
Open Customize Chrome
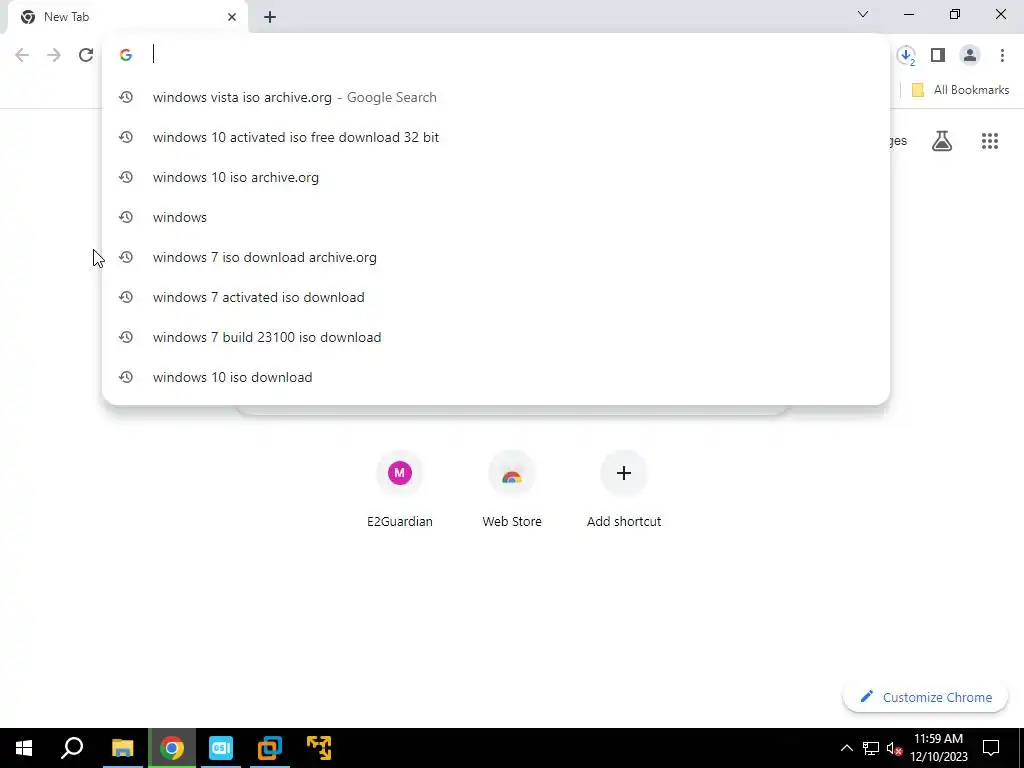(925, 697)
